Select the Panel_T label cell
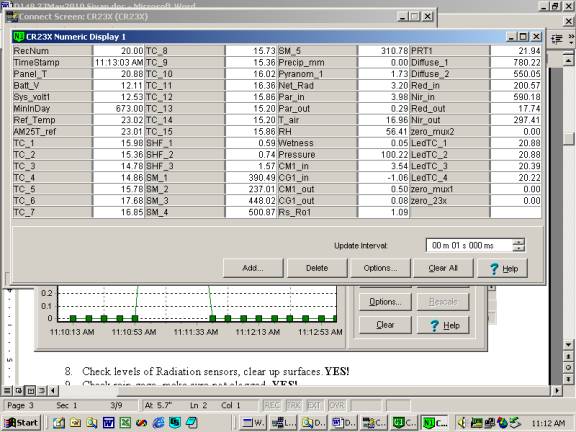The height and width of the screenshot is (432, 576). tap(52, 74)
